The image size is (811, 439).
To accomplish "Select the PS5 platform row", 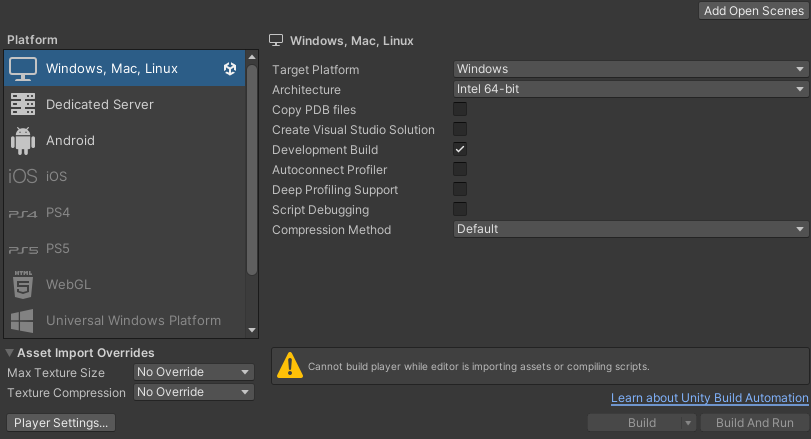I will [124, 249].
